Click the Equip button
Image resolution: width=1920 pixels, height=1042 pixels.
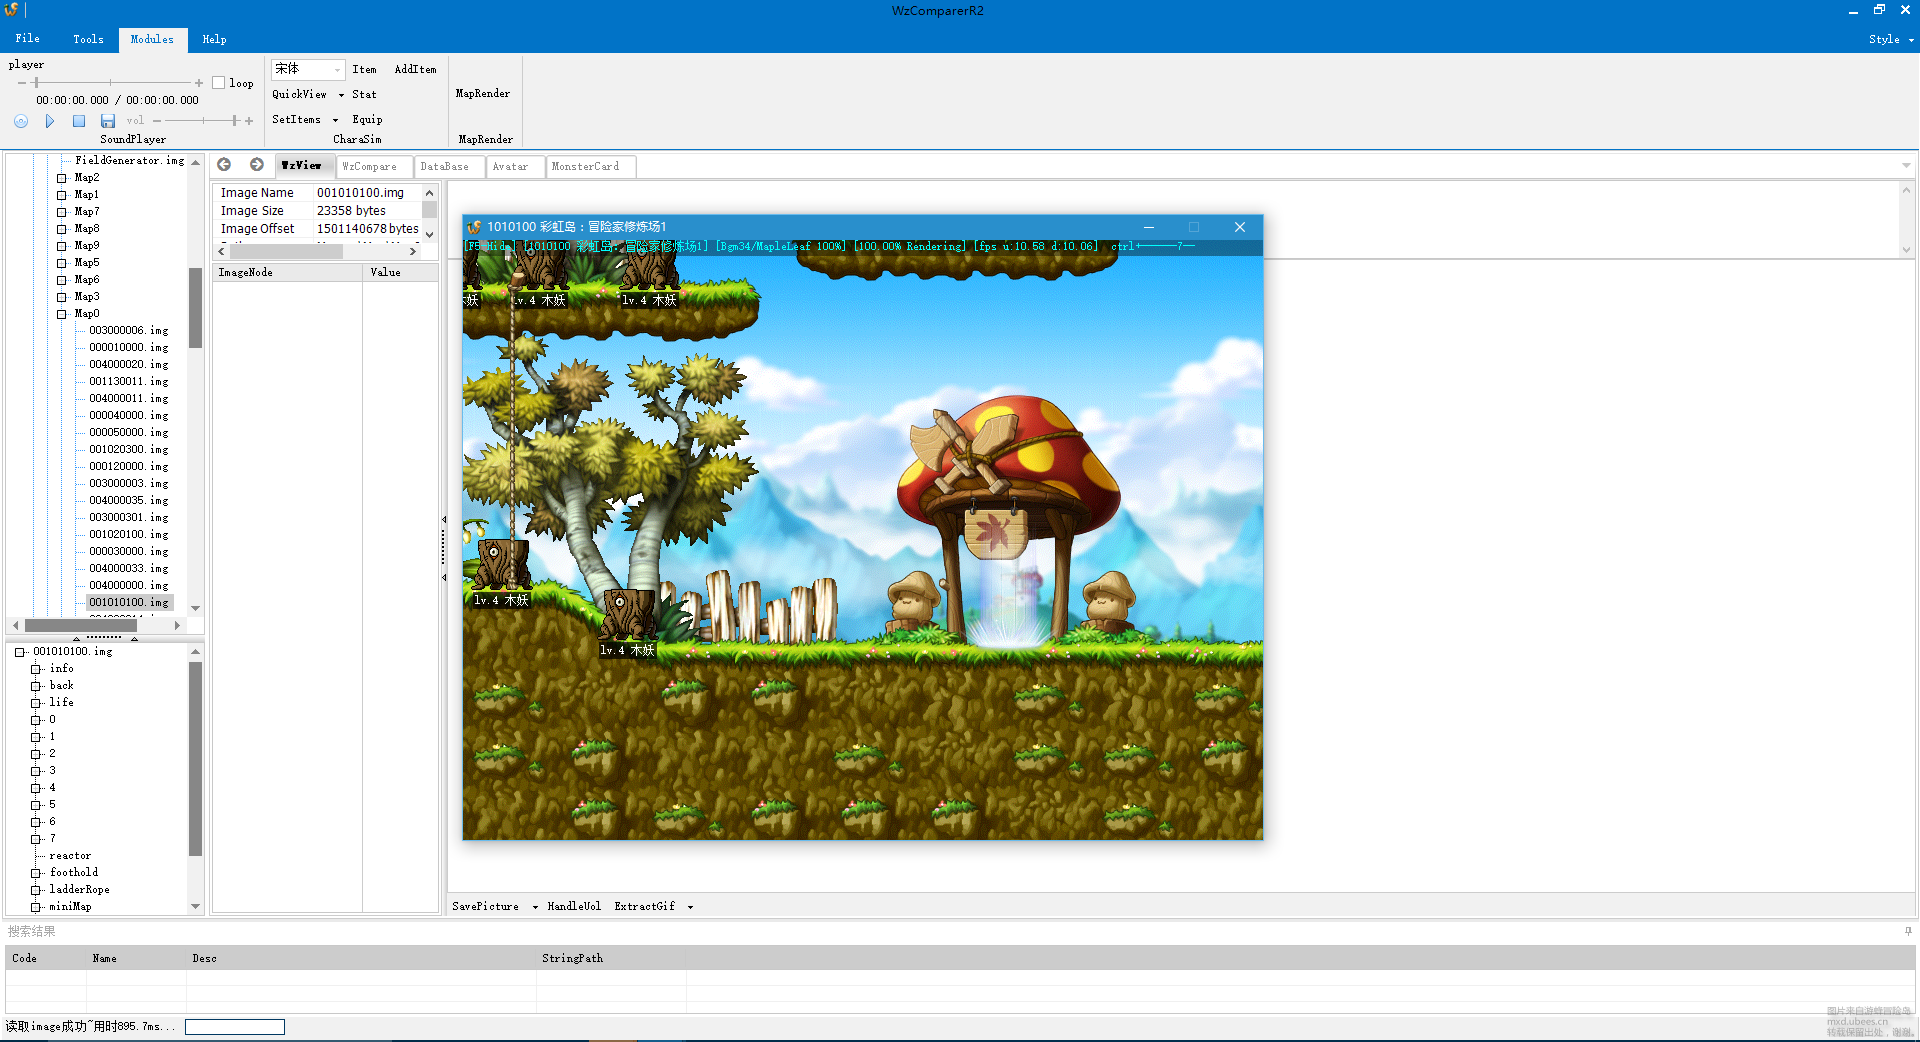point(367,120)
